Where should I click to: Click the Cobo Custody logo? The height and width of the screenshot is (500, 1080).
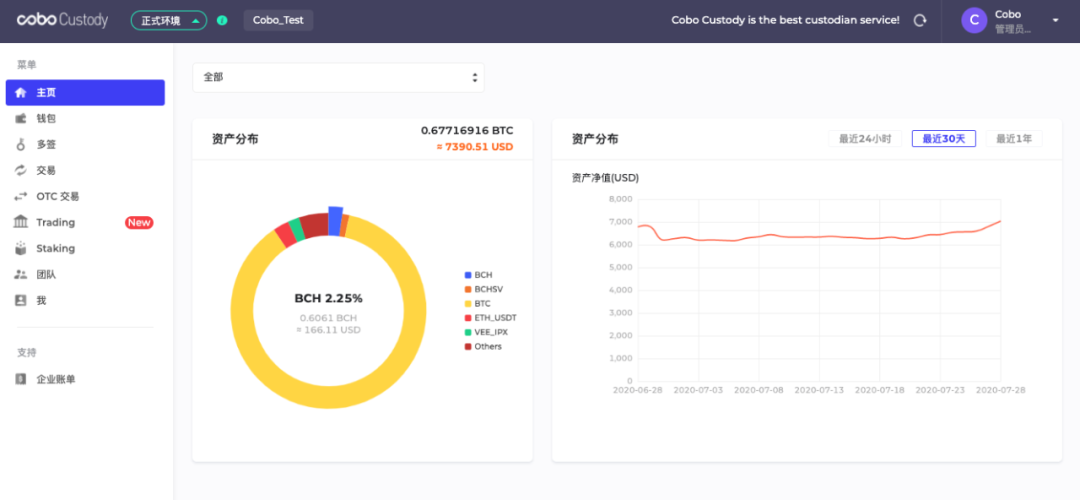tap(62, 20)
